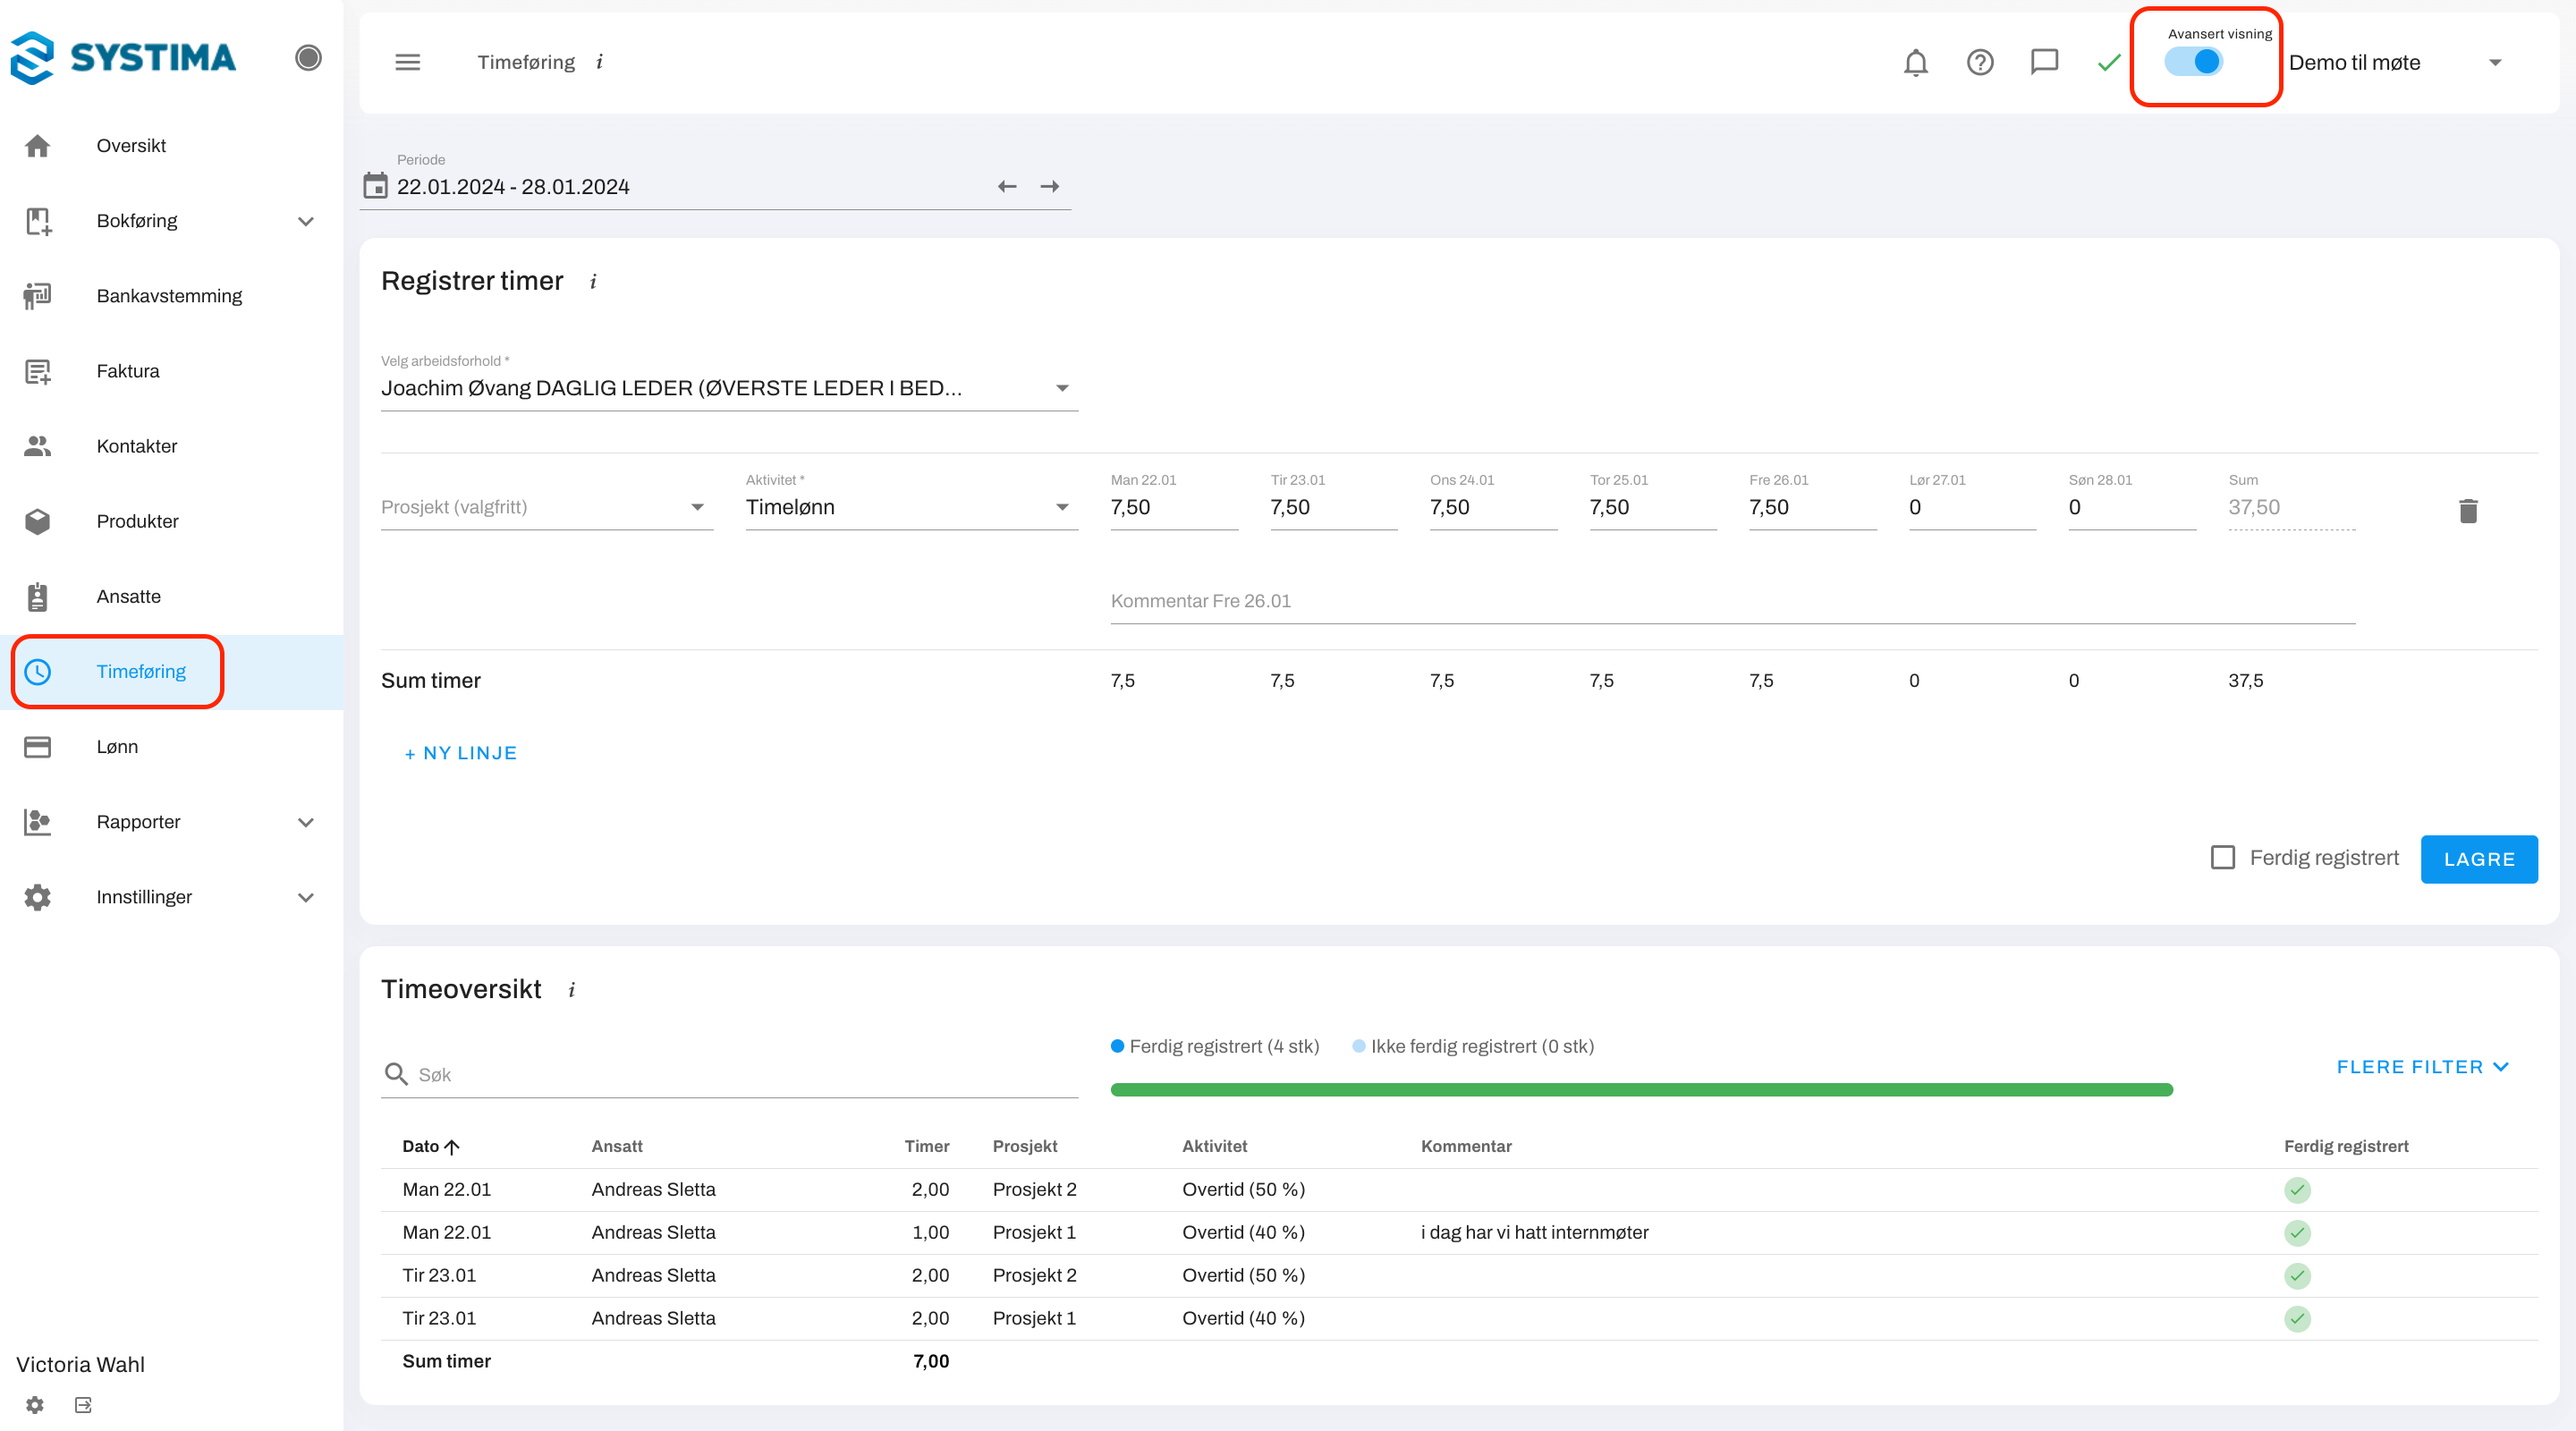Click the notifications bell icon
This screenshot has width=2576, height=1431.
pos(1915,63)
